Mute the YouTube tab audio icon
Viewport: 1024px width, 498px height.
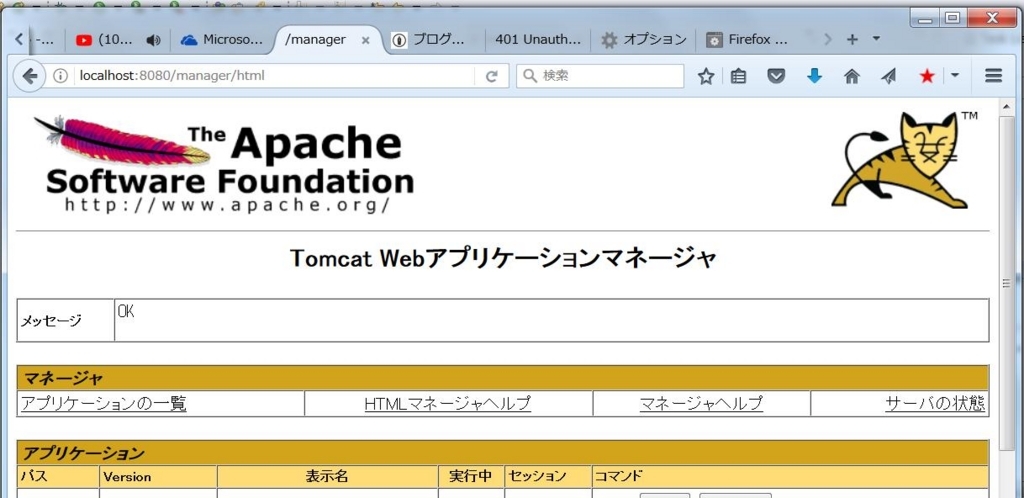(153, 40)
